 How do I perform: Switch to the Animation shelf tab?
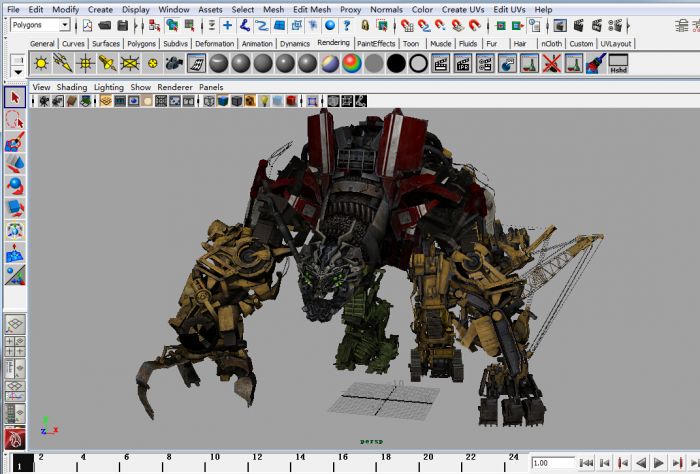[x=257, y=44]
